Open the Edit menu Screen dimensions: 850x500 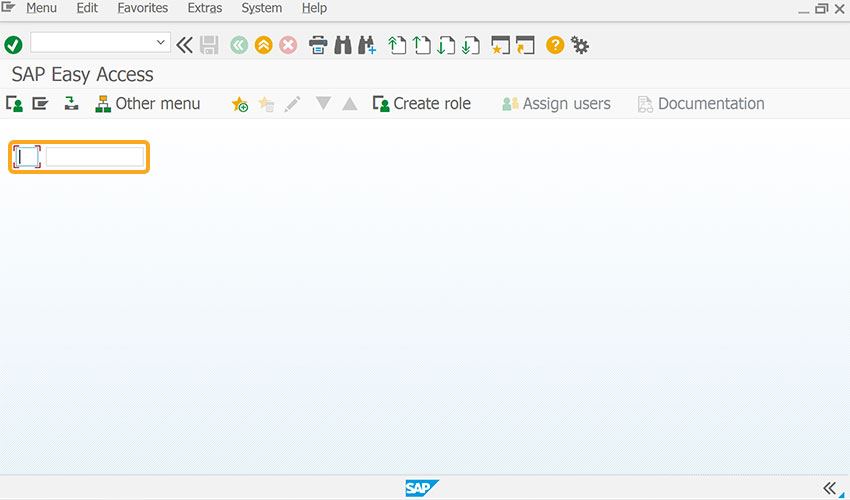[87, 8]
